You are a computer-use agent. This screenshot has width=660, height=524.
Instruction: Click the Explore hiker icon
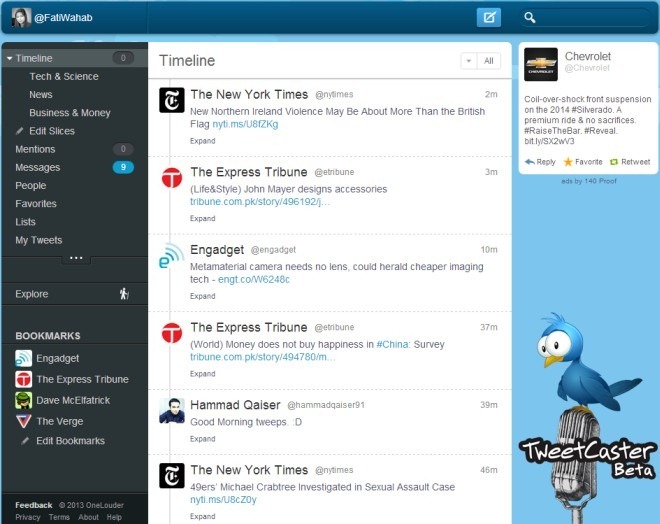(124, 294)
